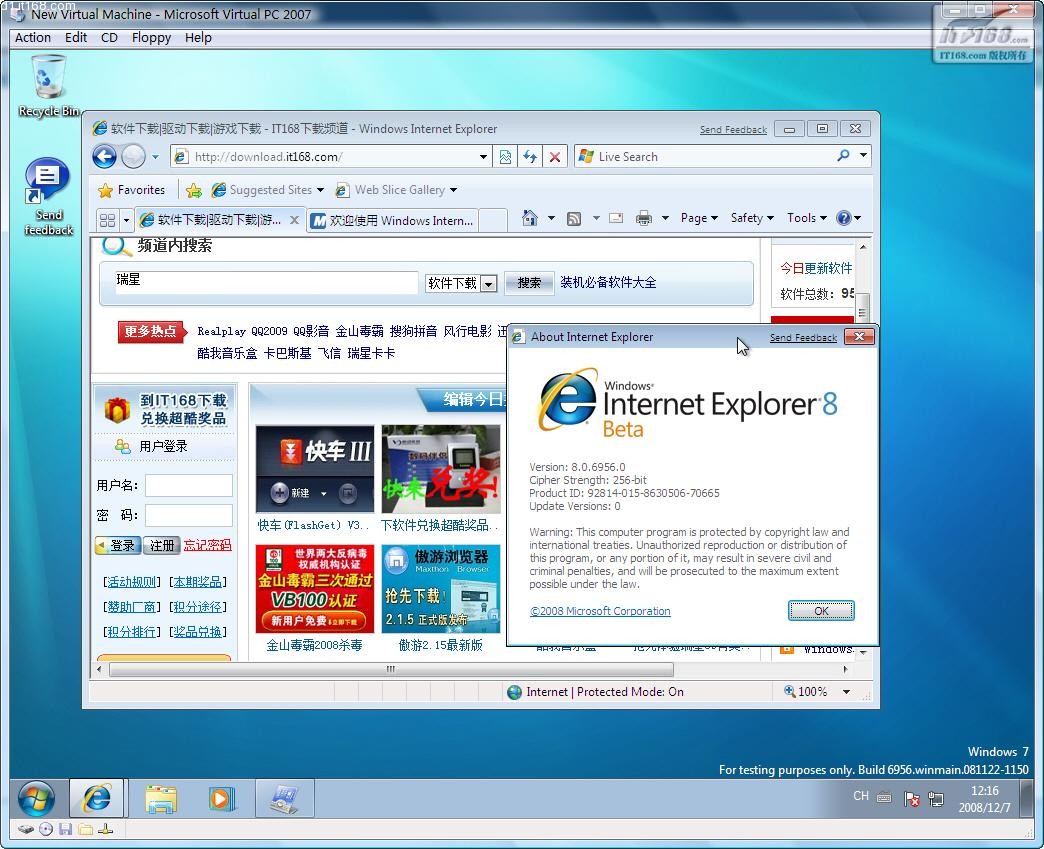Viewport: 1044px width, 849px height.
Task: Click the taskbar clock showing 12:16
Action: pyautogui.click(x=985, y=798)
